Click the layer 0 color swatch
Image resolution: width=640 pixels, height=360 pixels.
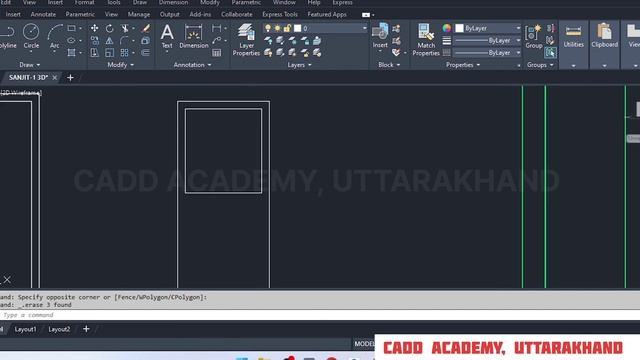coord(298,28)
